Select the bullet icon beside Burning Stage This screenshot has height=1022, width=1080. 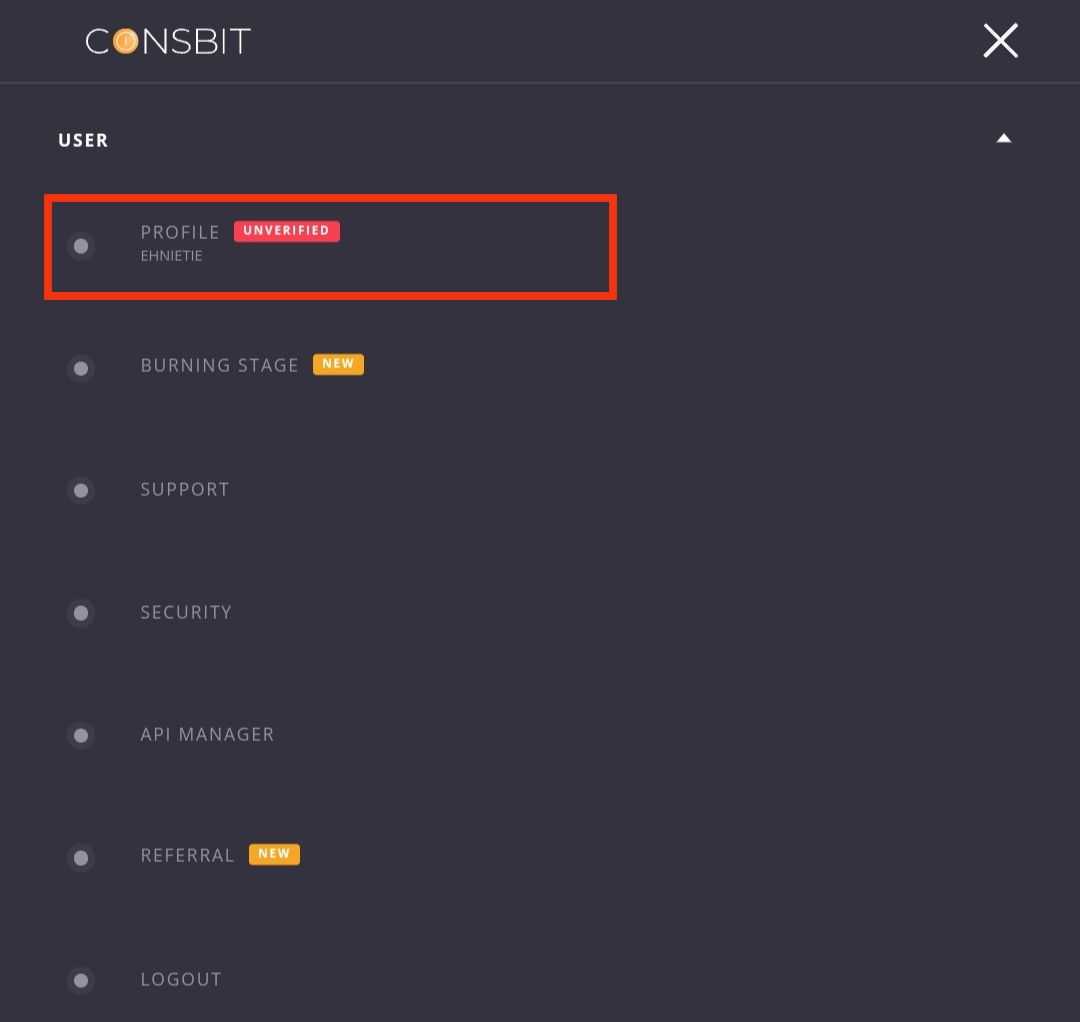[x=81, y=368]
